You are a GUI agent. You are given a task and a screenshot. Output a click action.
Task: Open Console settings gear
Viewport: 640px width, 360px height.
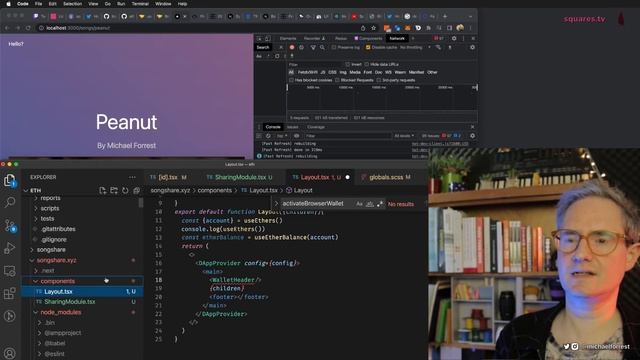tap(472, 136)
